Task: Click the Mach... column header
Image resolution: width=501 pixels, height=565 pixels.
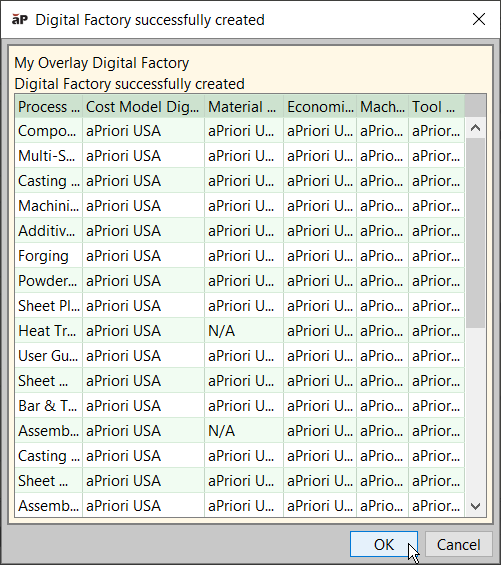Action: pos(382,107)
